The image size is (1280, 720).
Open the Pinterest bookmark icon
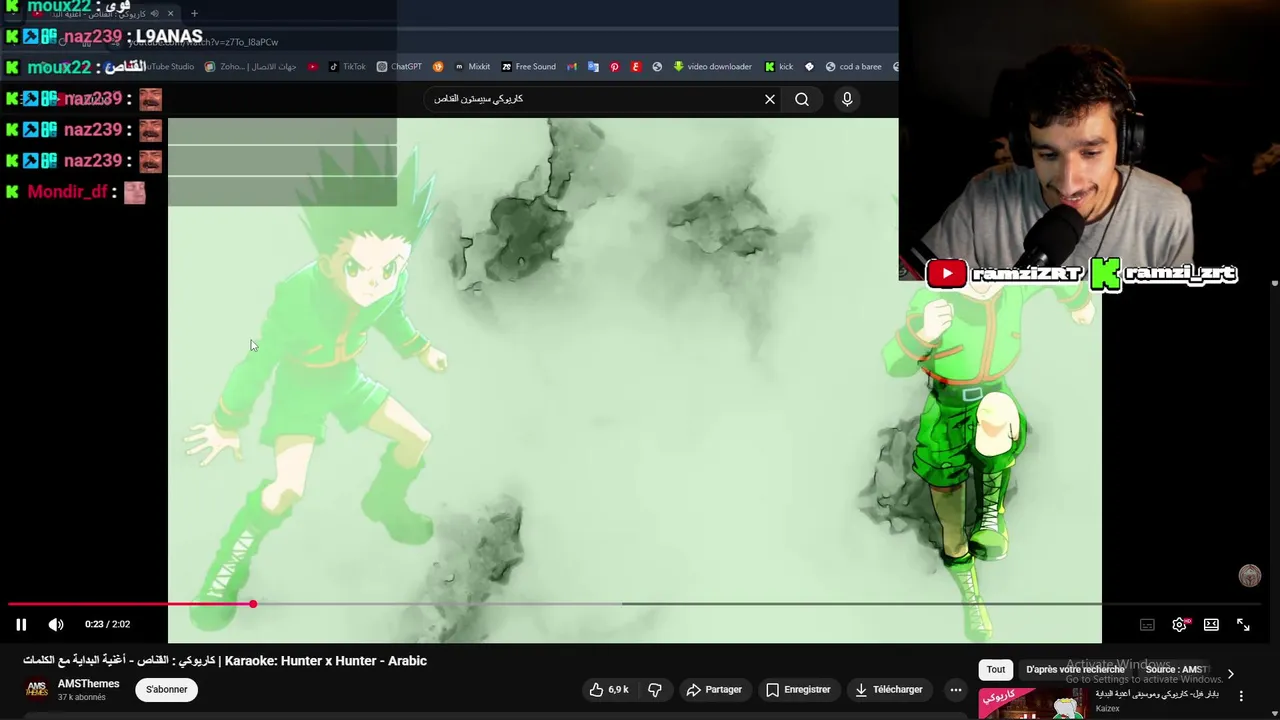point(614,67)
